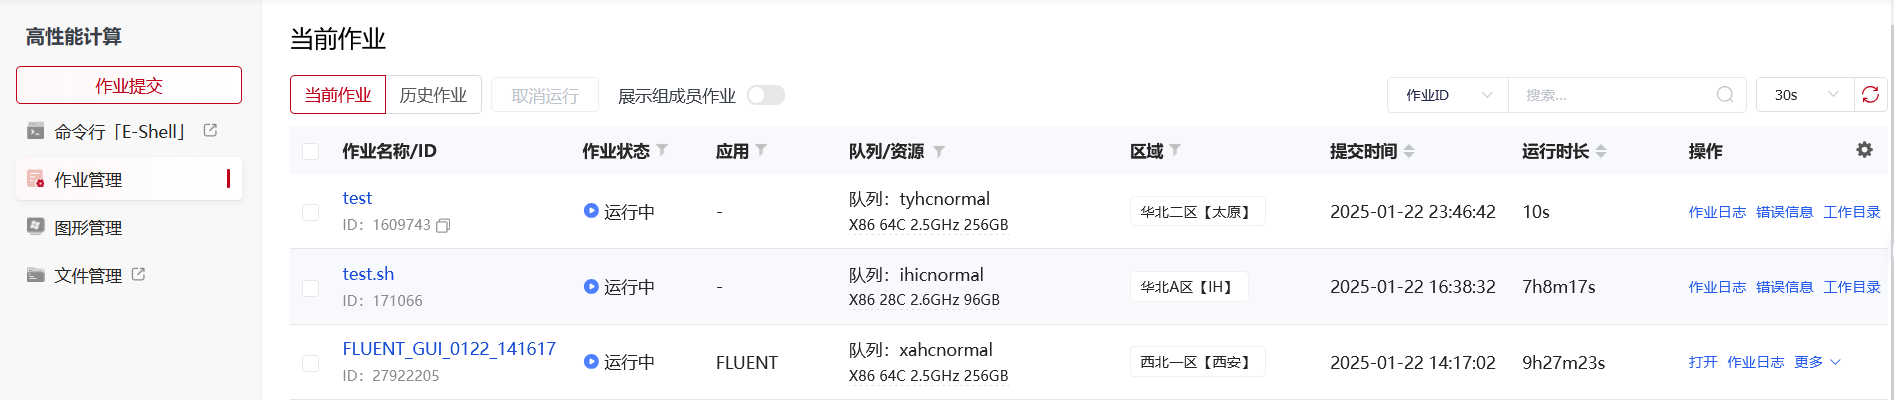
Task: Click the search magnifier icon
Action: 1725,95
